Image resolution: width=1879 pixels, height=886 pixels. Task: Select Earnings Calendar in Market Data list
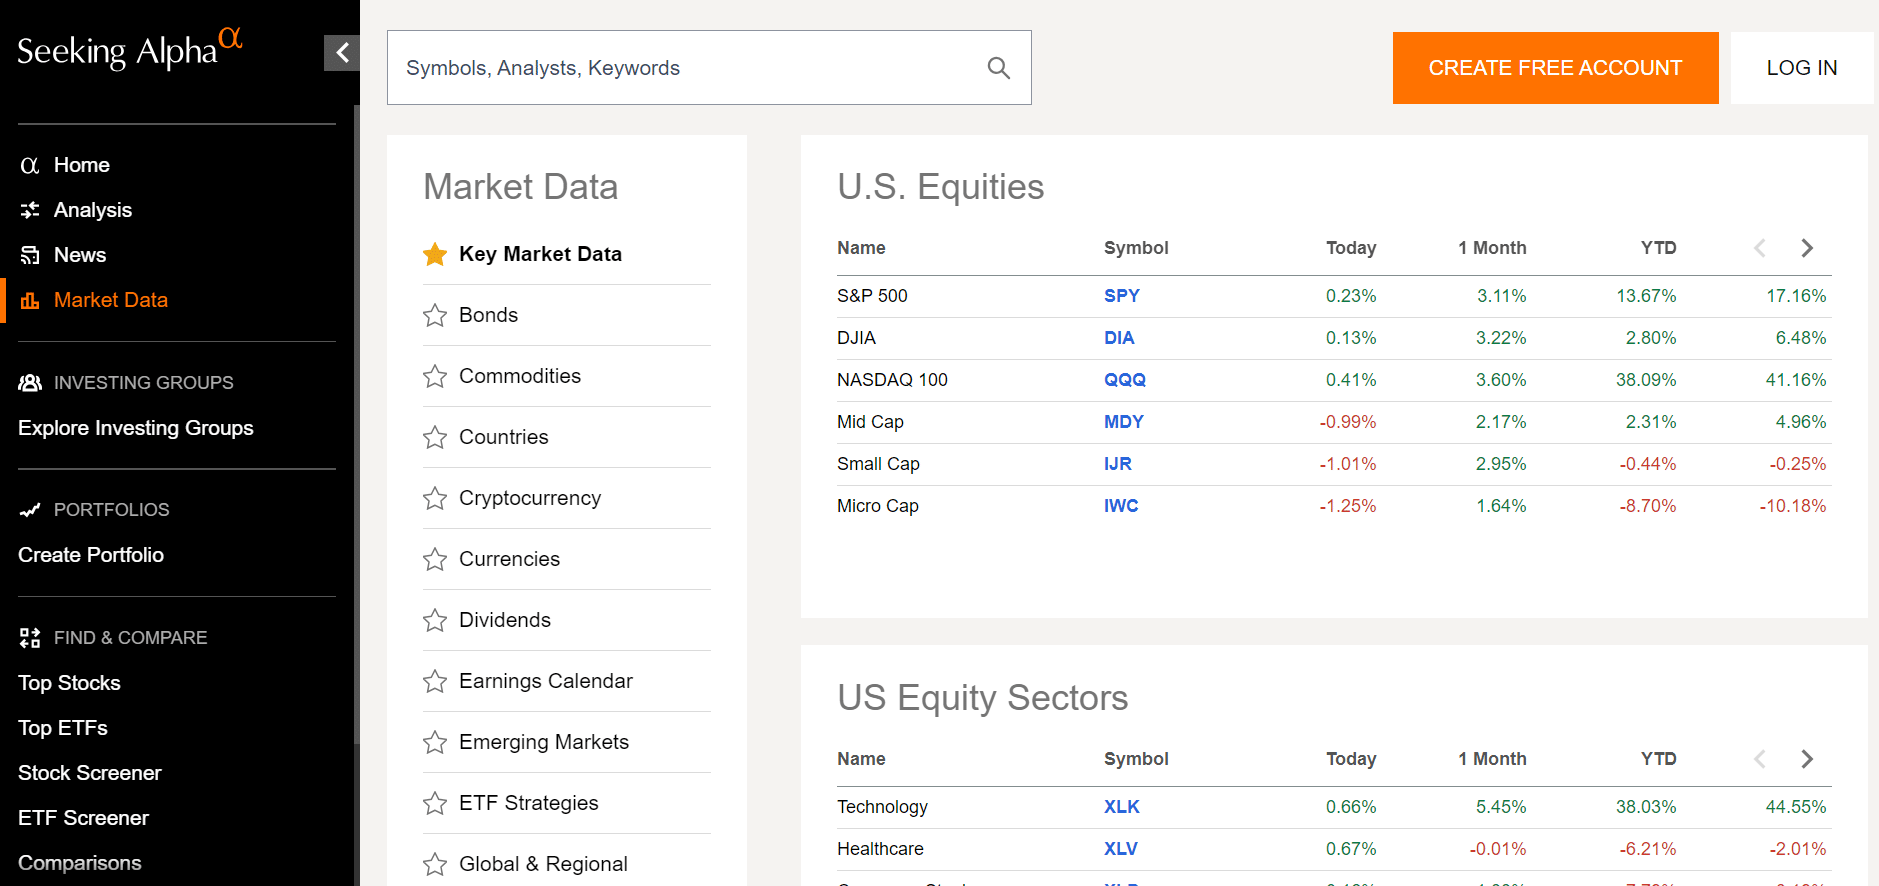546,681
